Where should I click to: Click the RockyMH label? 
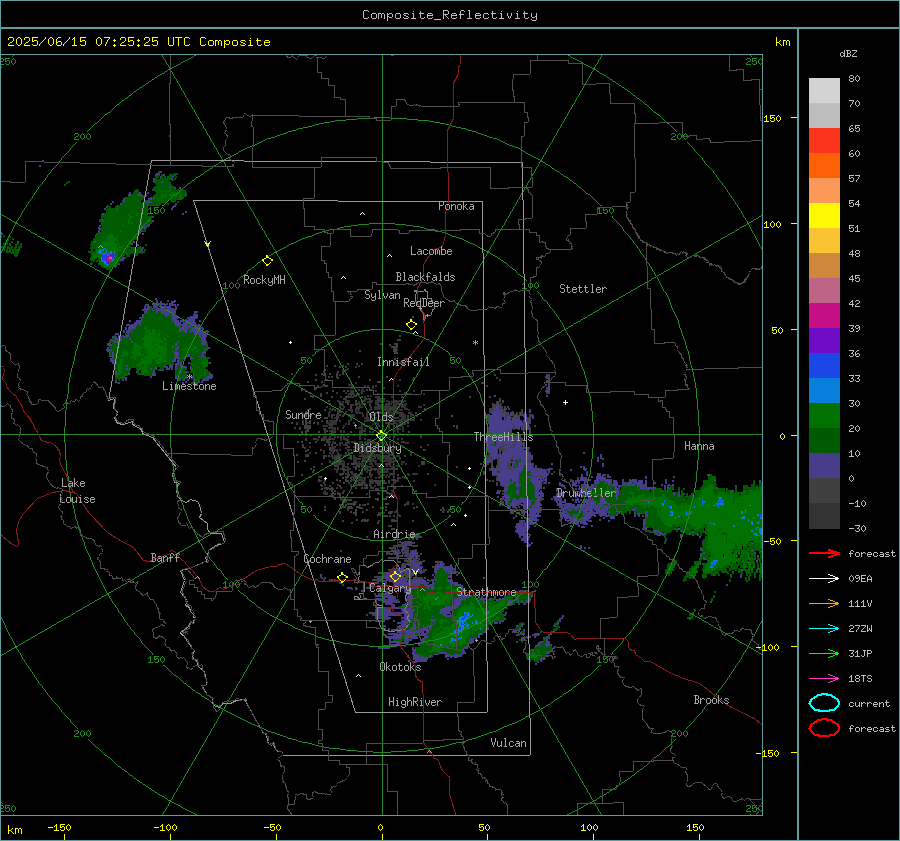point(264,280)
